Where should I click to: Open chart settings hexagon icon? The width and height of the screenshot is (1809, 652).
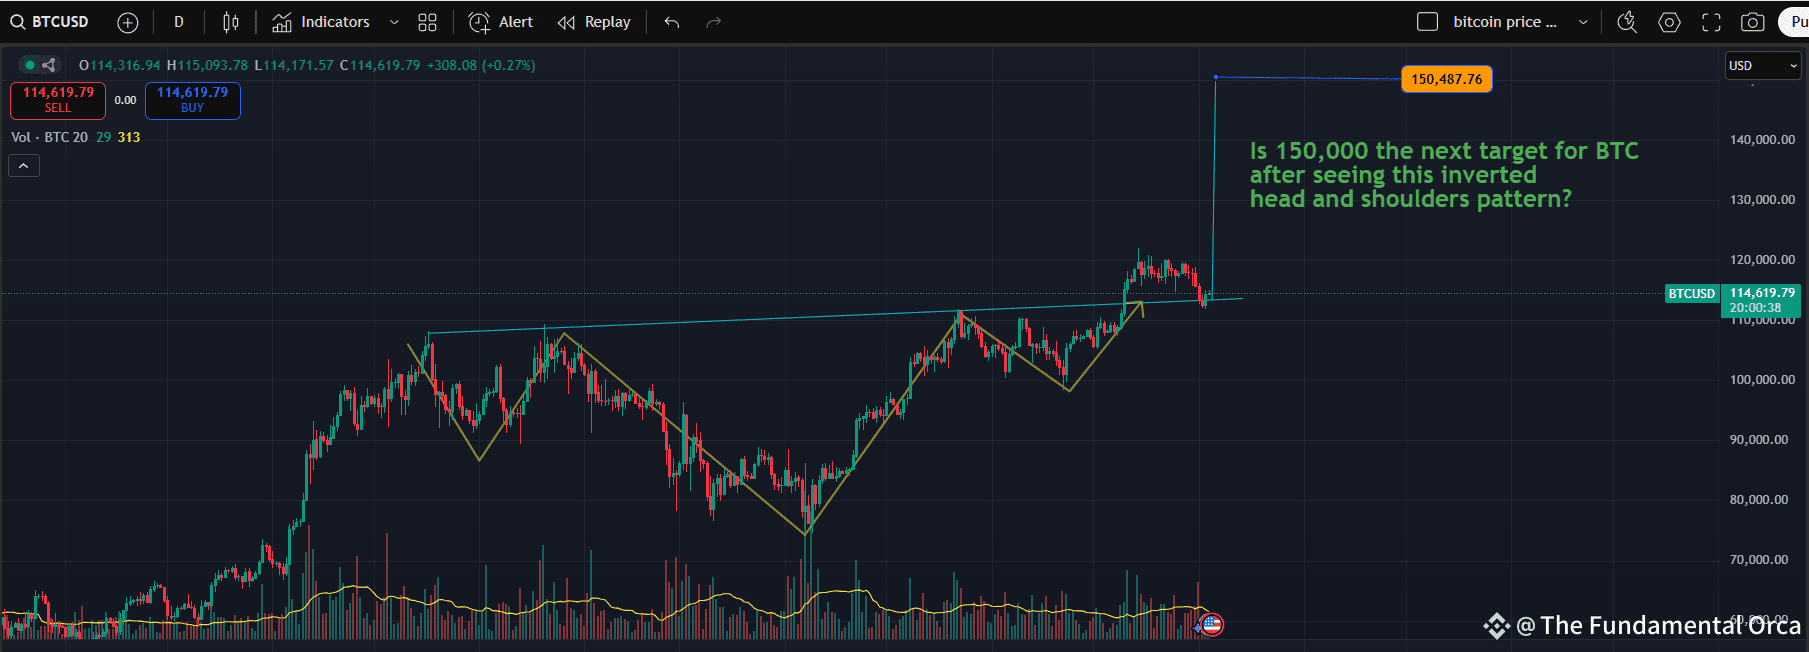(x=1669, y=22)
